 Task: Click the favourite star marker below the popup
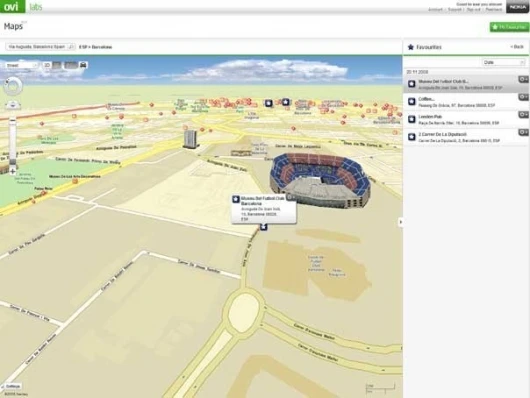pyautogui.click(x=263, y=227)
